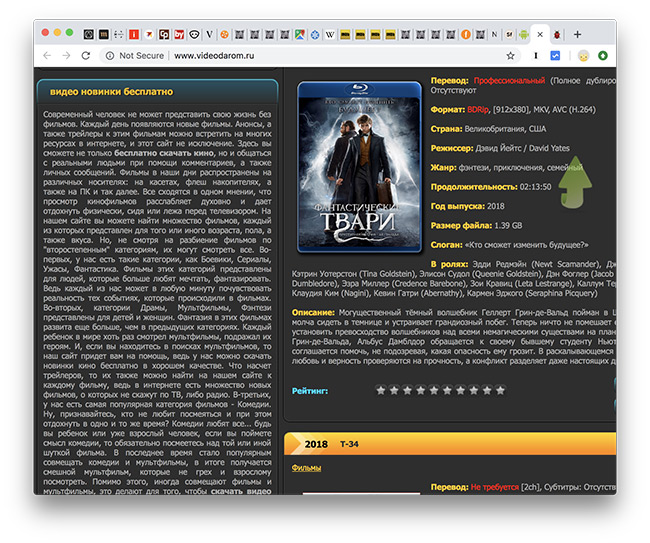Image resolution: width=650 pixels, height=543 pixels.
Task: Bookmark this page with the star icon
Action: (510, 56)
